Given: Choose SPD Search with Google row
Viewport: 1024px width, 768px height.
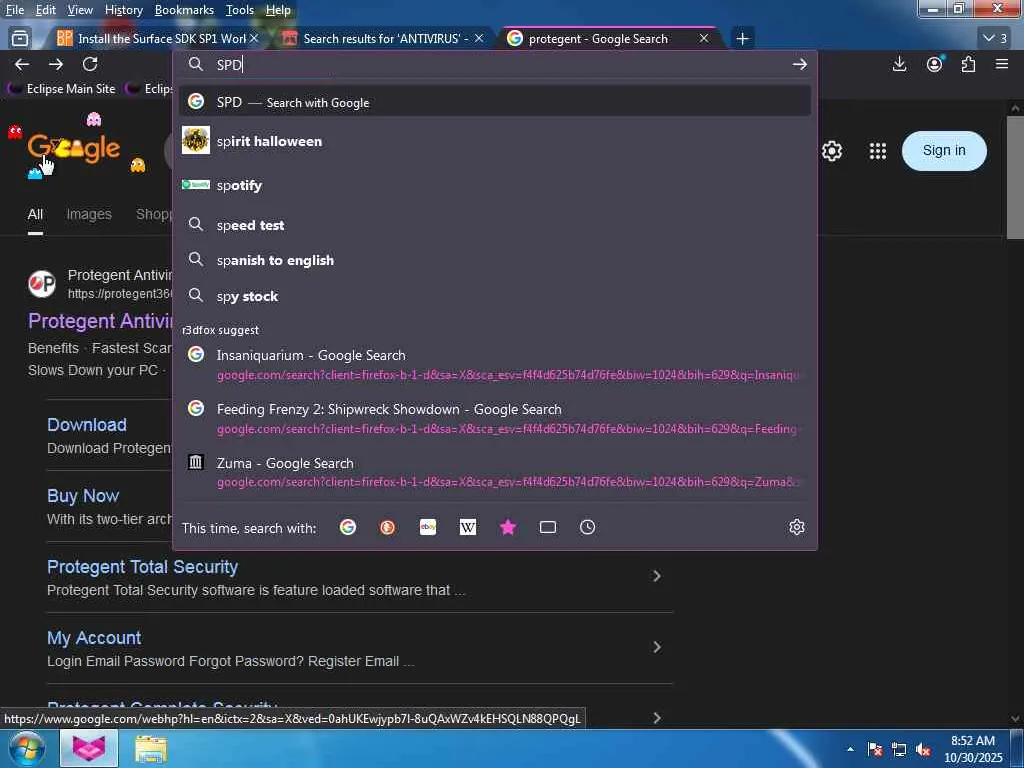Looking at the screenshot, I should click(494, 102).
